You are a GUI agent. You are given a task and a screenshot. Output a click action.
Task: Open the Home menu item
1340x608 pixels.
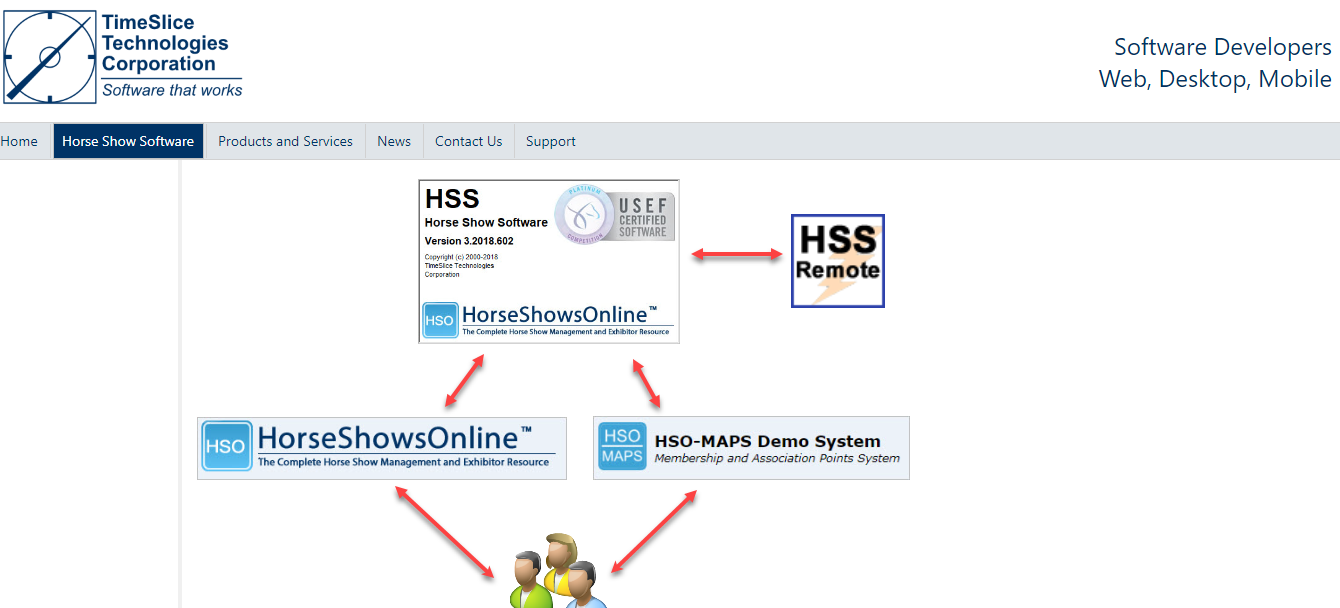(x=19, y=141)
